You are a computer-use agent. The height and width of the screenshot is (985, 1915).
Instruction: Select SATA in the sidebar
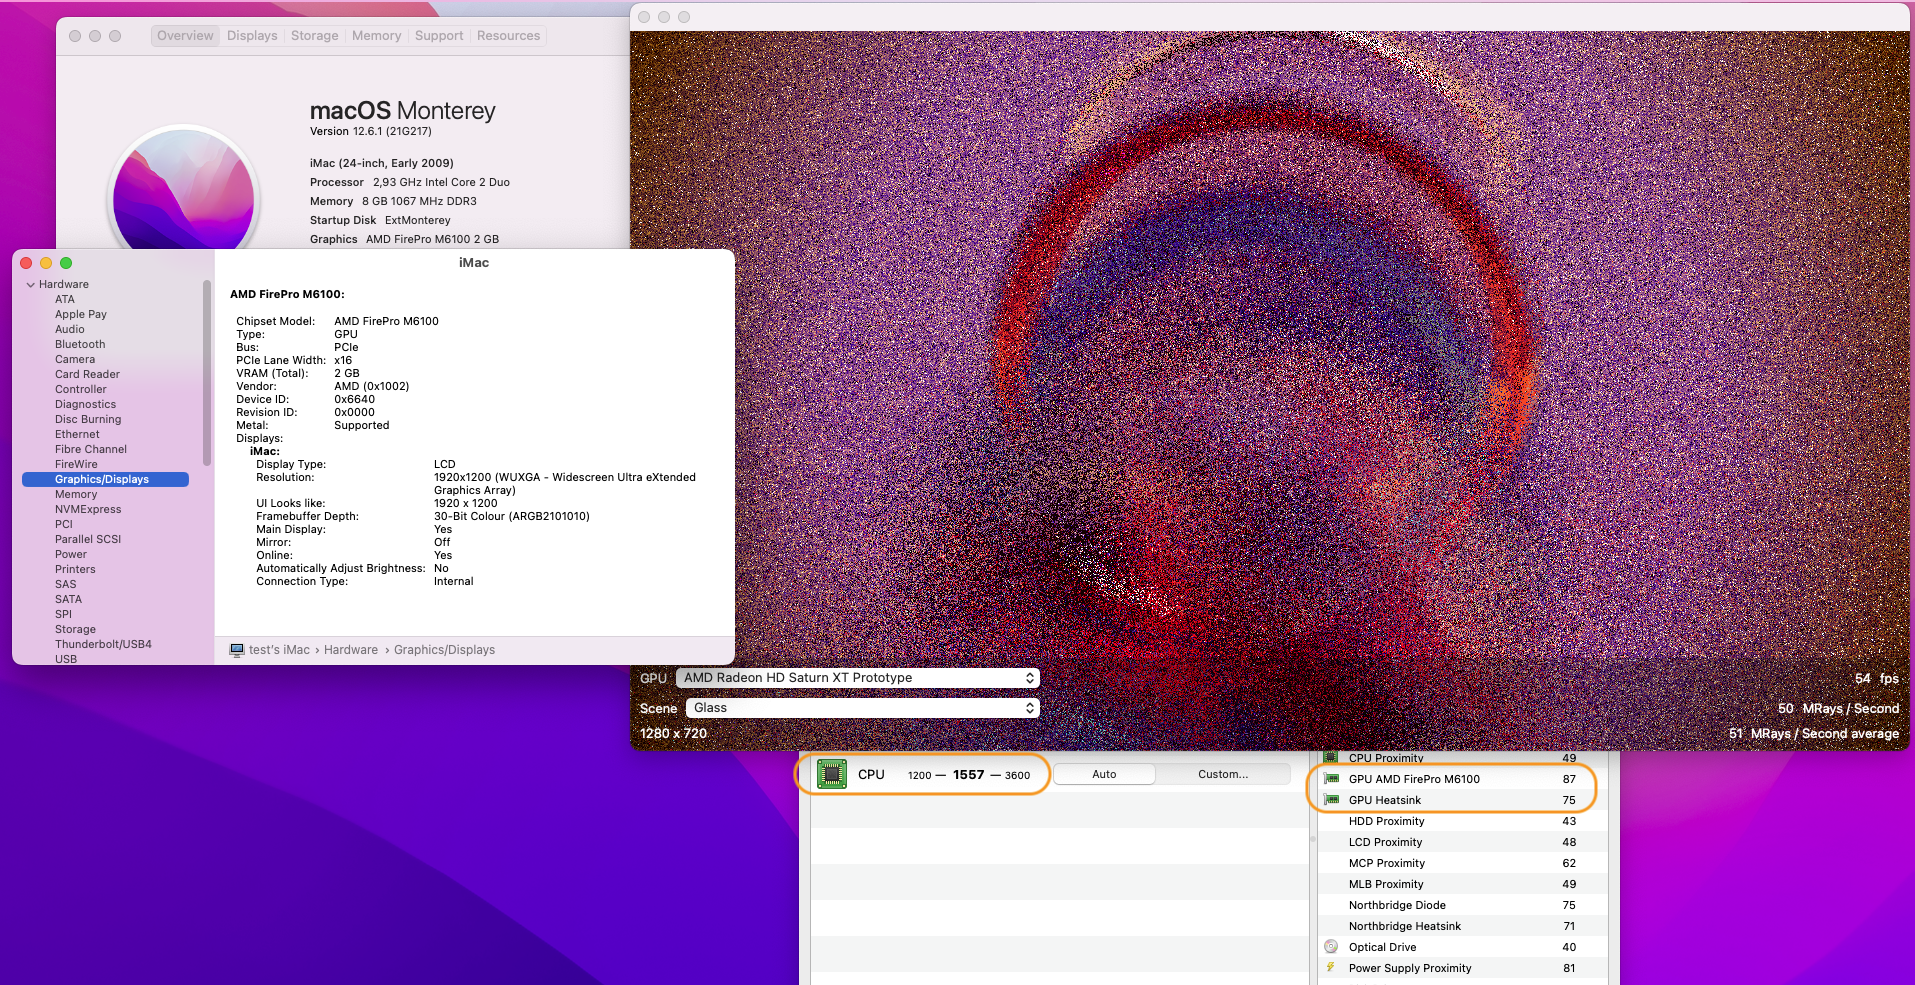click(x=69, y=600)
